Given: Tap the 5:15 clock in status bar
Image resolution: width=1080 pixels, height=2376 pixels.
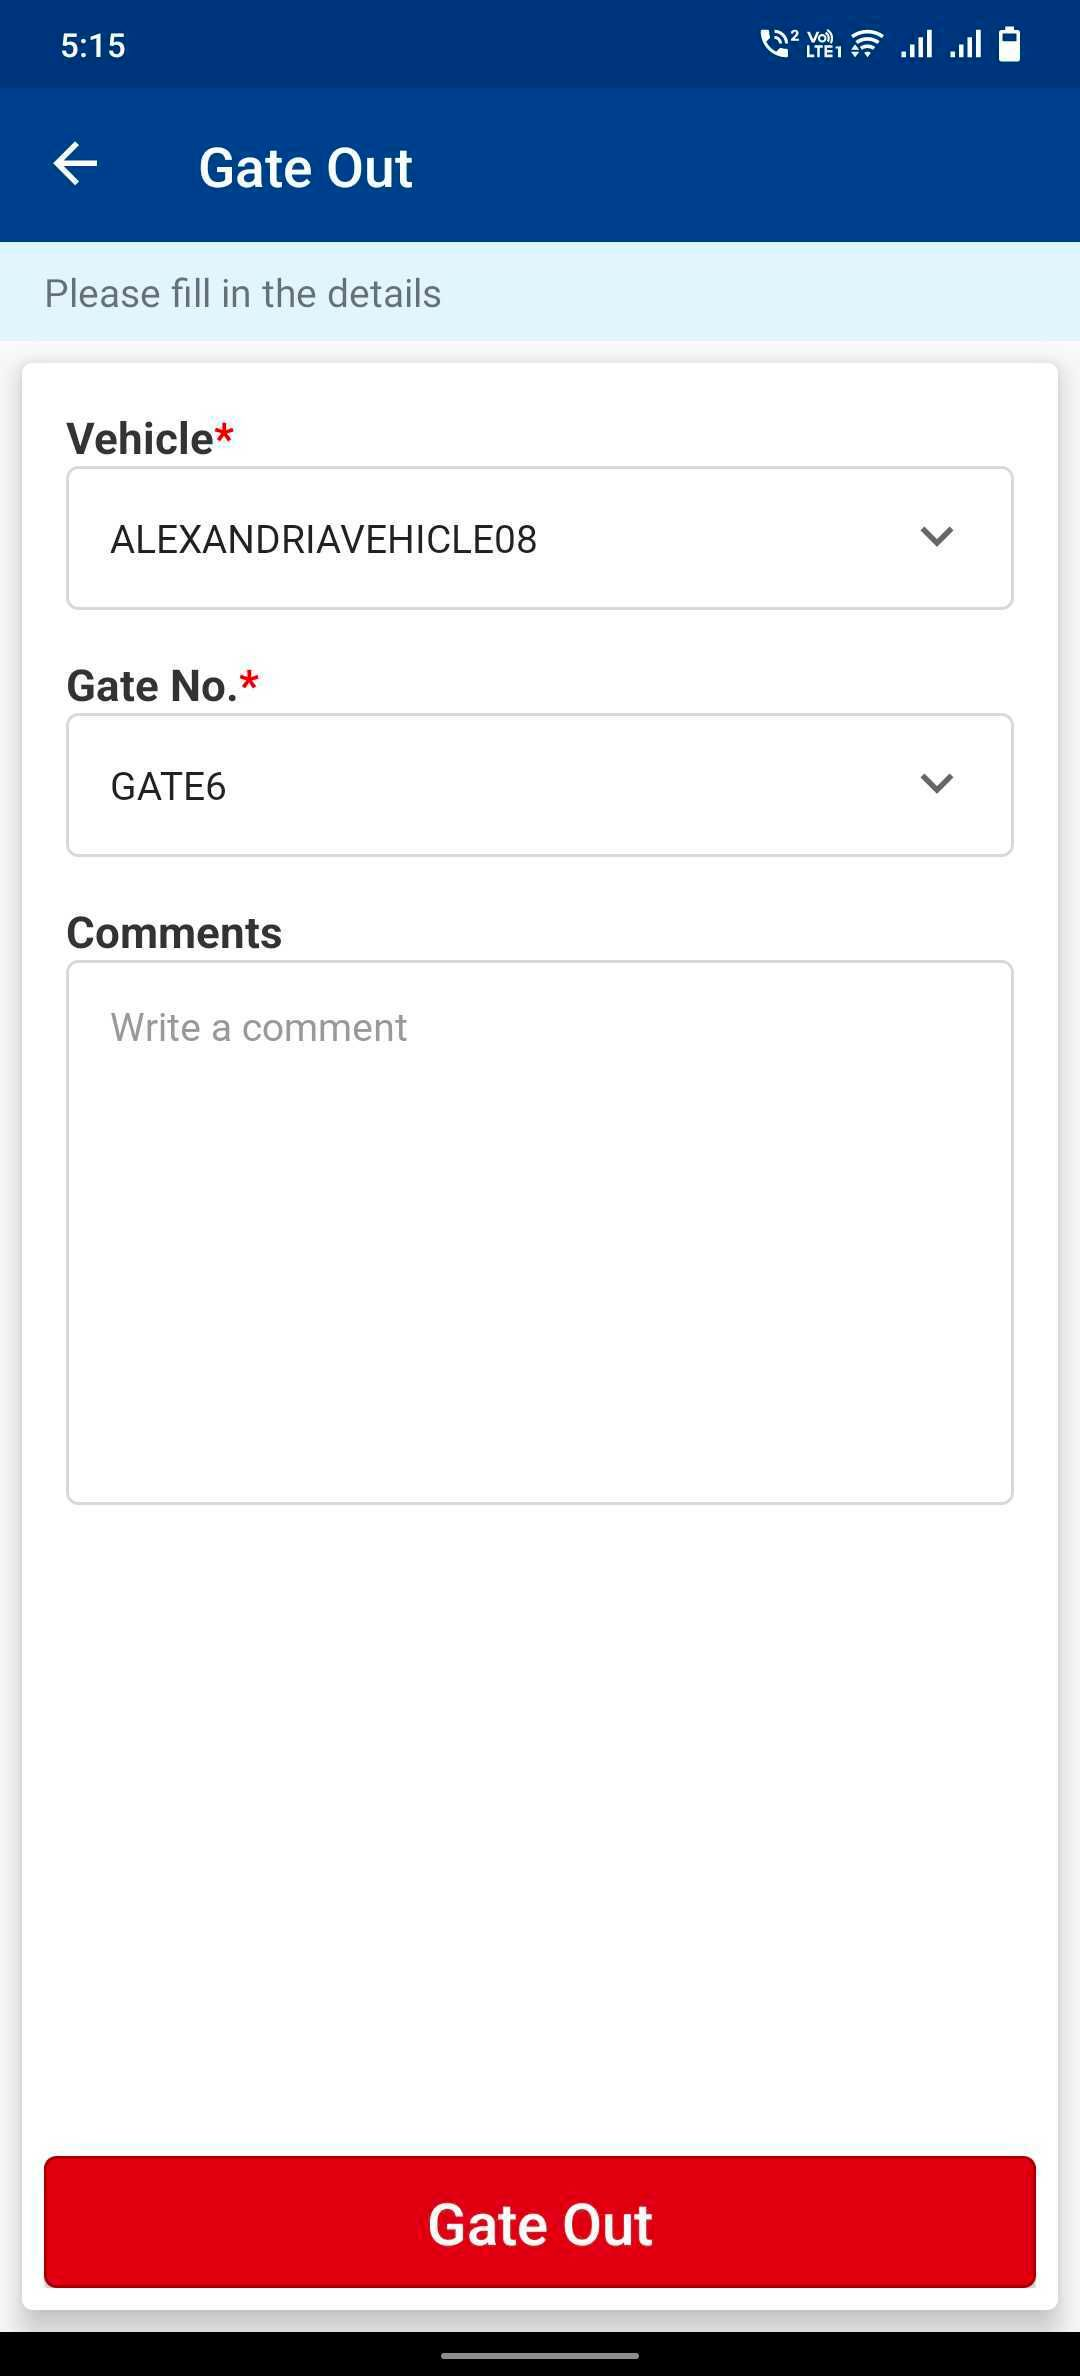Looking at the screenshot, I should (93, 45).
